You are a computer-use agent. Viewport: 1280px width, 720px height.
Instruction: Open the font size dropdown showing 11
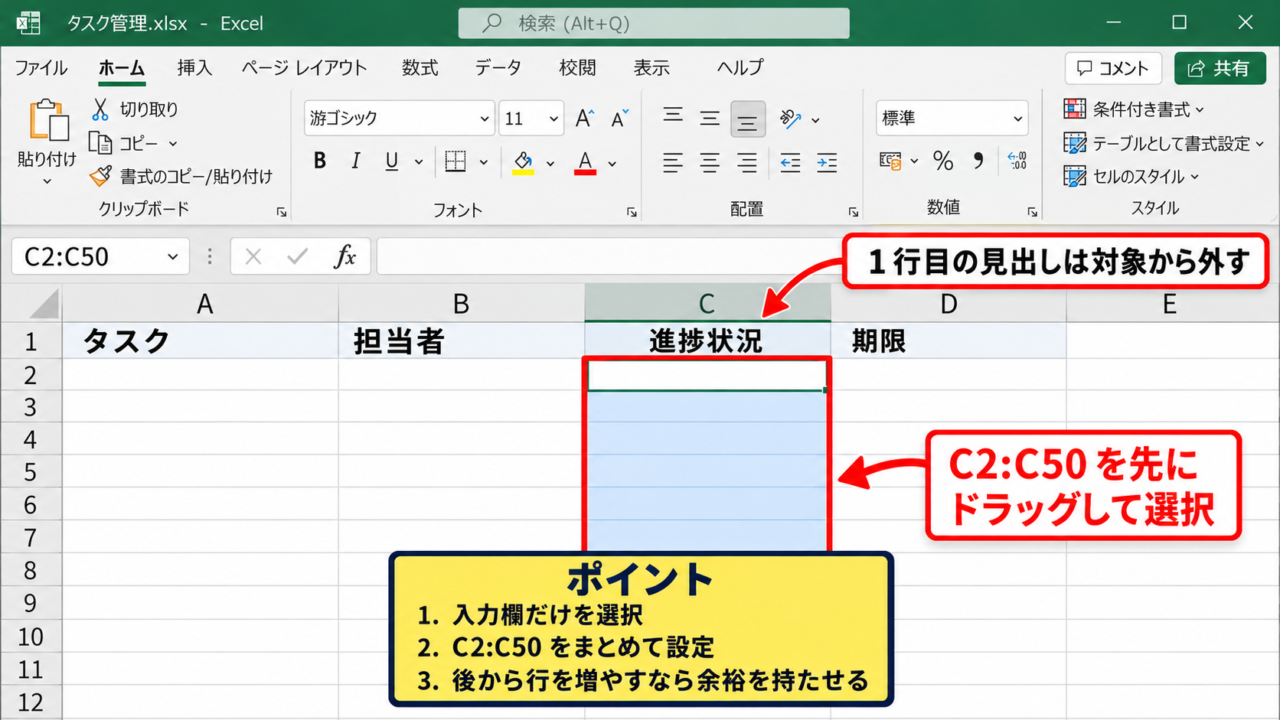pyautogui.click(x=531, y=118)
